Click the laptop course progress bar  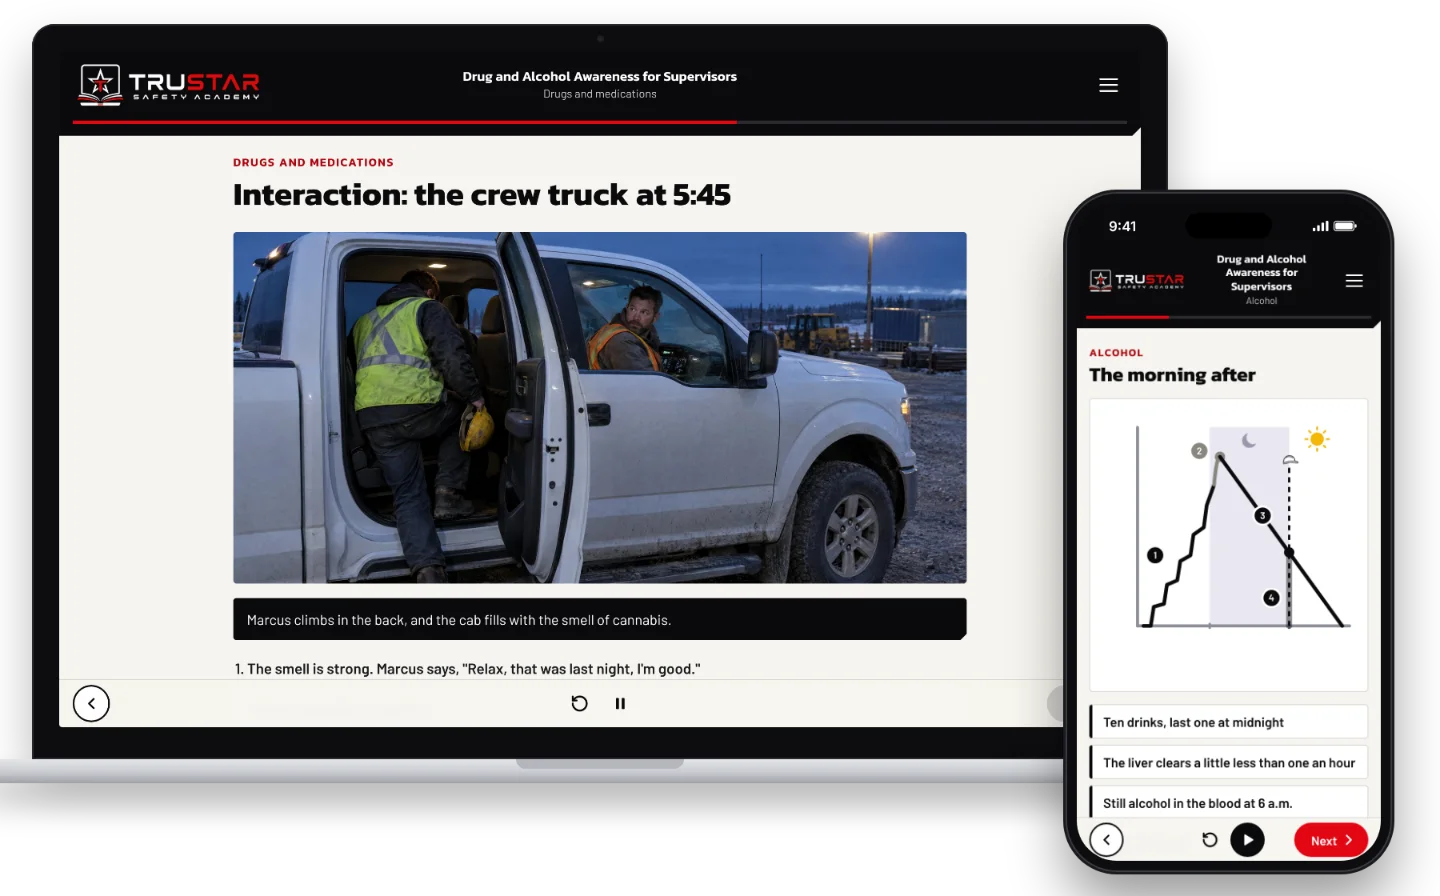coord(600,122)
